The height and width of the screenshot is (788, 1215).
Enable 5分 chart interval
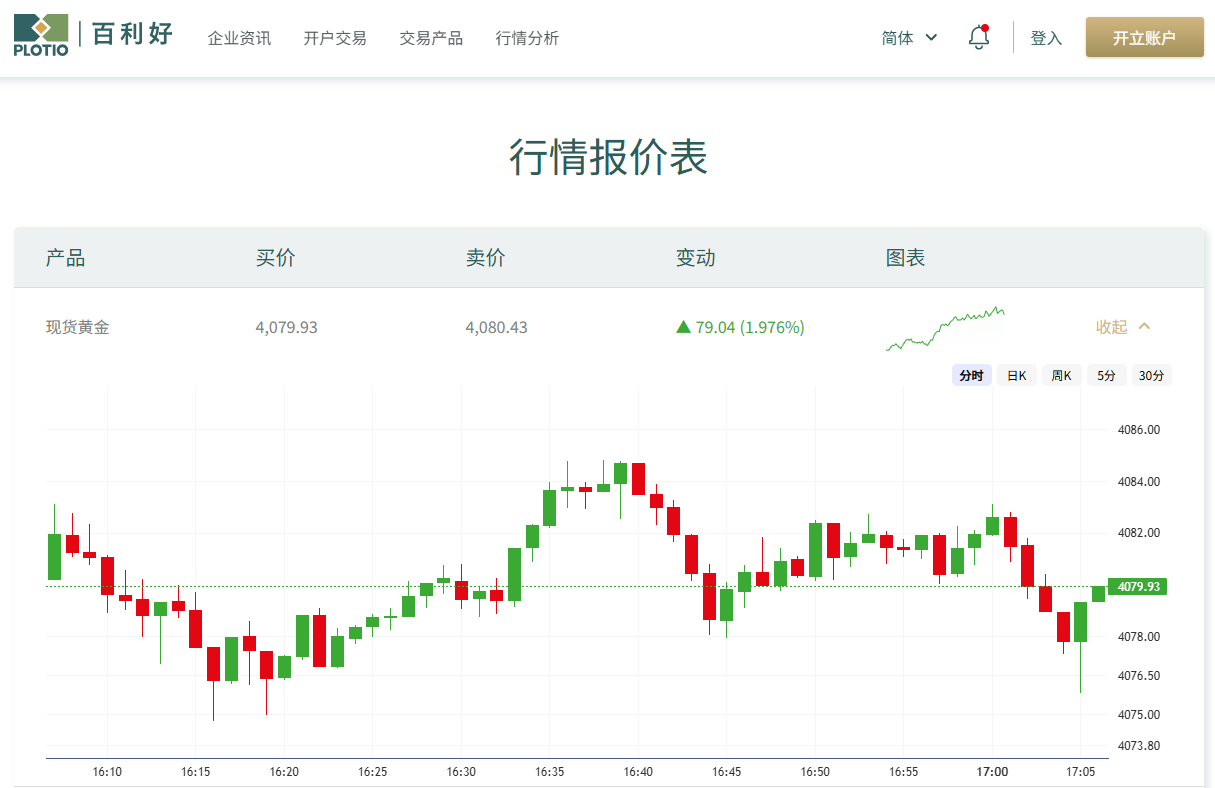tap(1106, 374)
